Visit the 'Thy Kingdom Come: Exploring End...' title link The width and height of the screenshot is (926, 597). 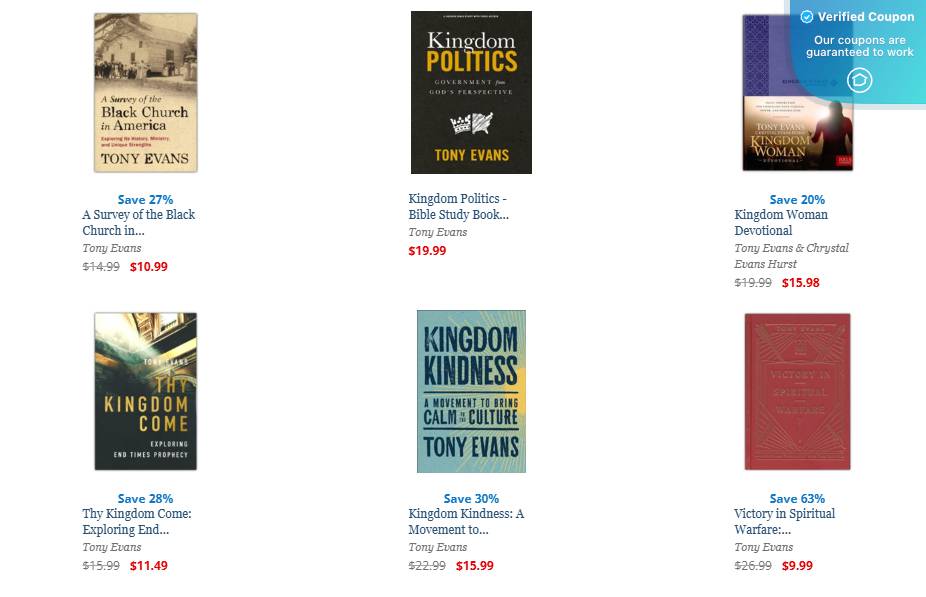click(137, 521)
